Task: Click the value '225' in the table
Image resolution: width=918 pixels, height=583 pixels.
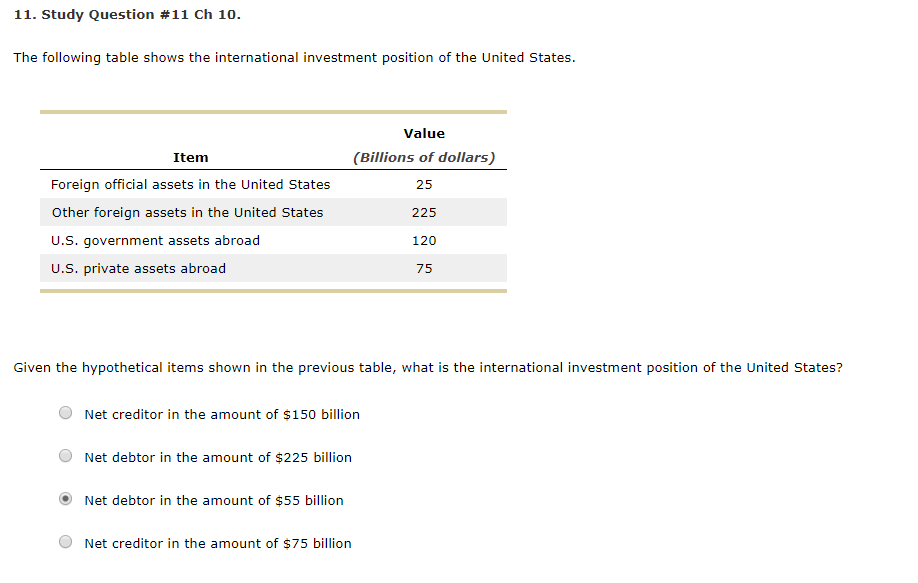Action: [x=424, y=212]
